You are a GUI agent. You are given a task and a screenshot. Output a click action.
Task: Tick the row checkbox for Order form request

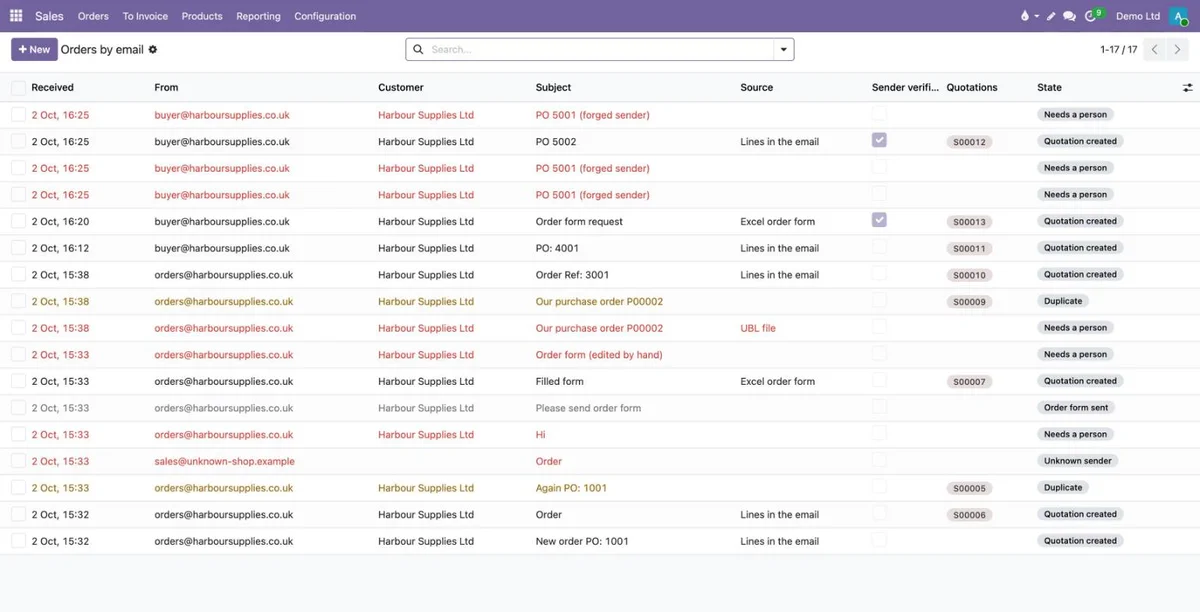18,221
